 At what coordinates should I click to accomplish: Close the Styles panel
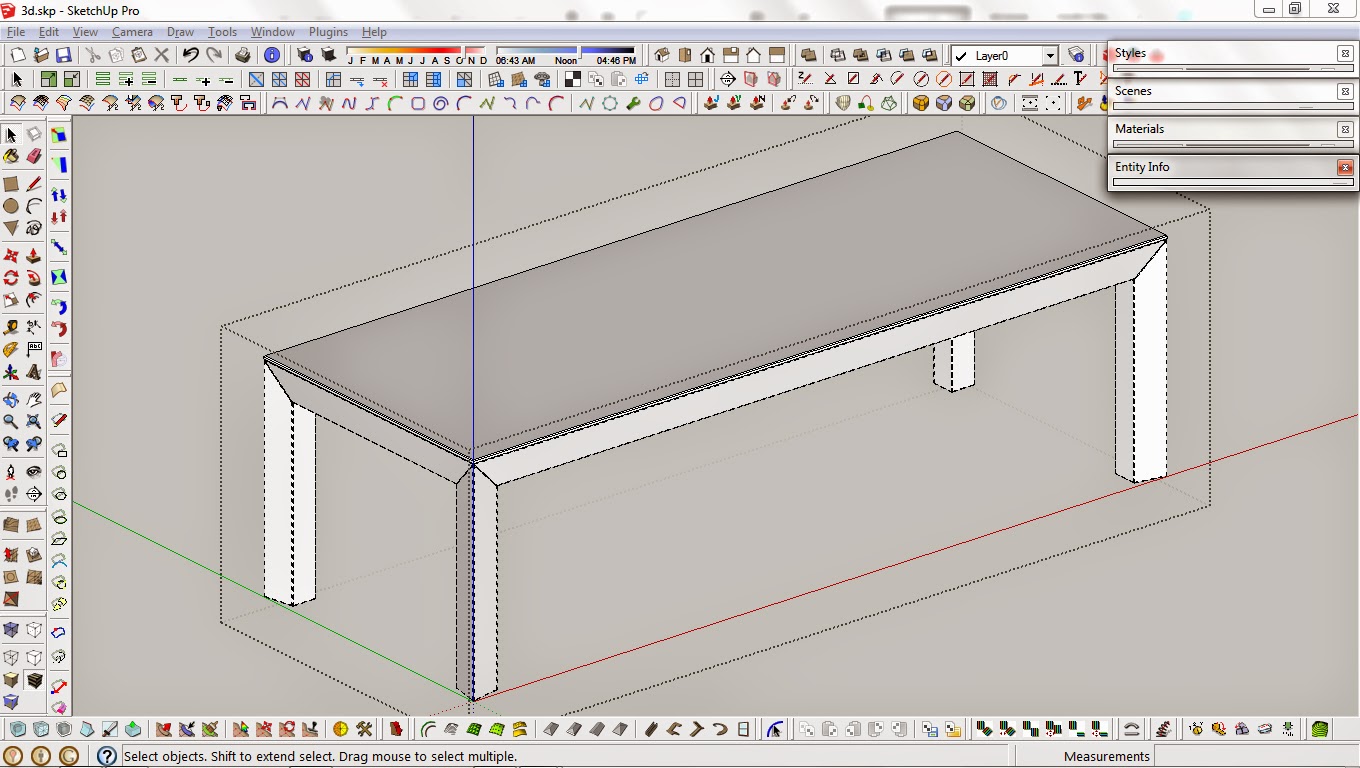point(1345,54)
